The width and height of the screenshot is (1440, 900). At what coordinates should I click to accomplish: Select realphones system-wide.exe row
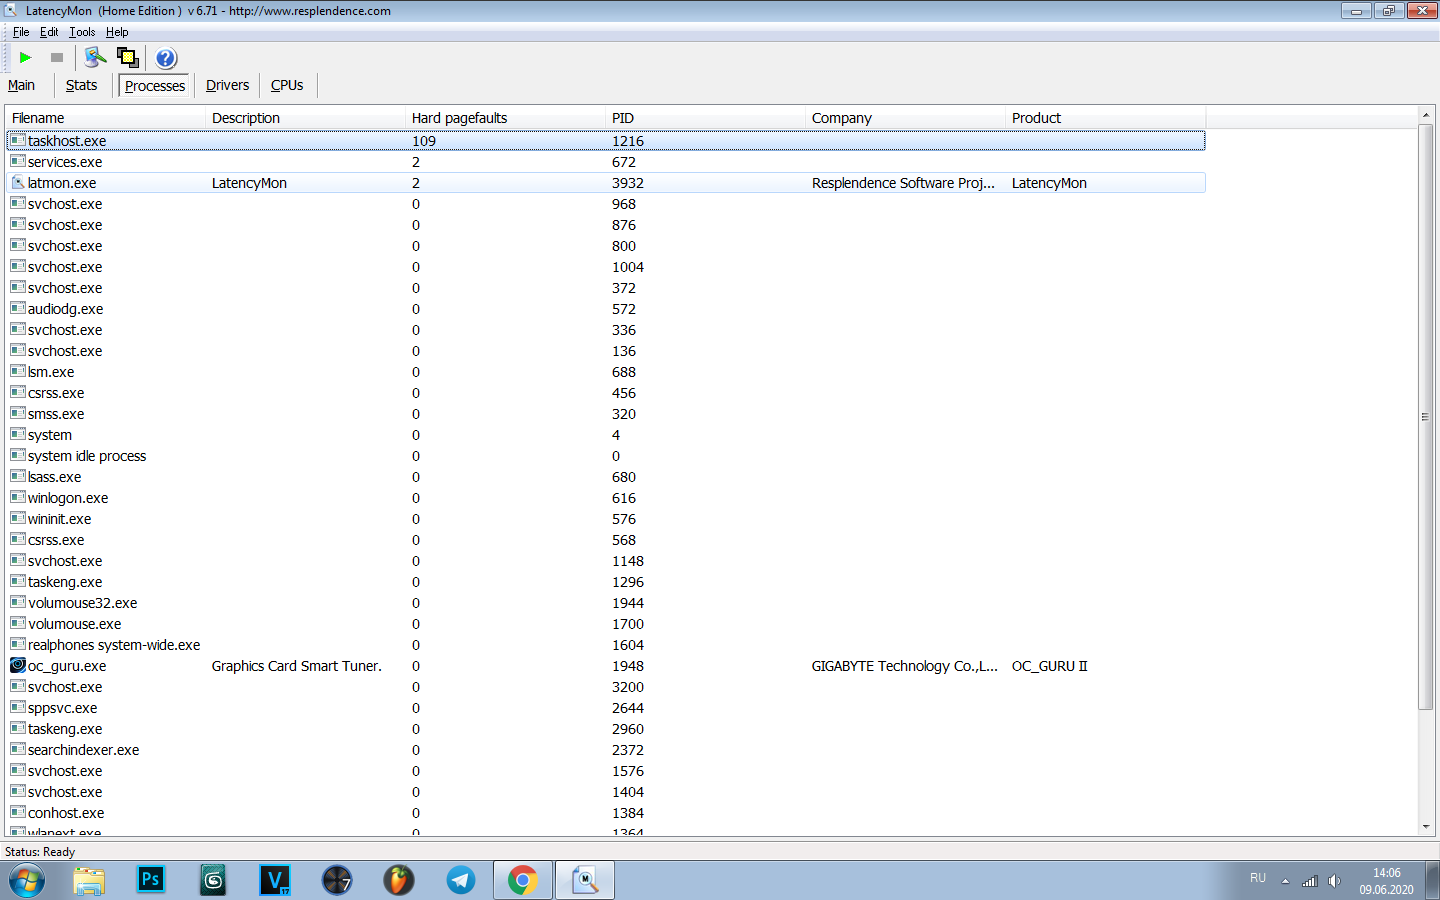(606, 645)
